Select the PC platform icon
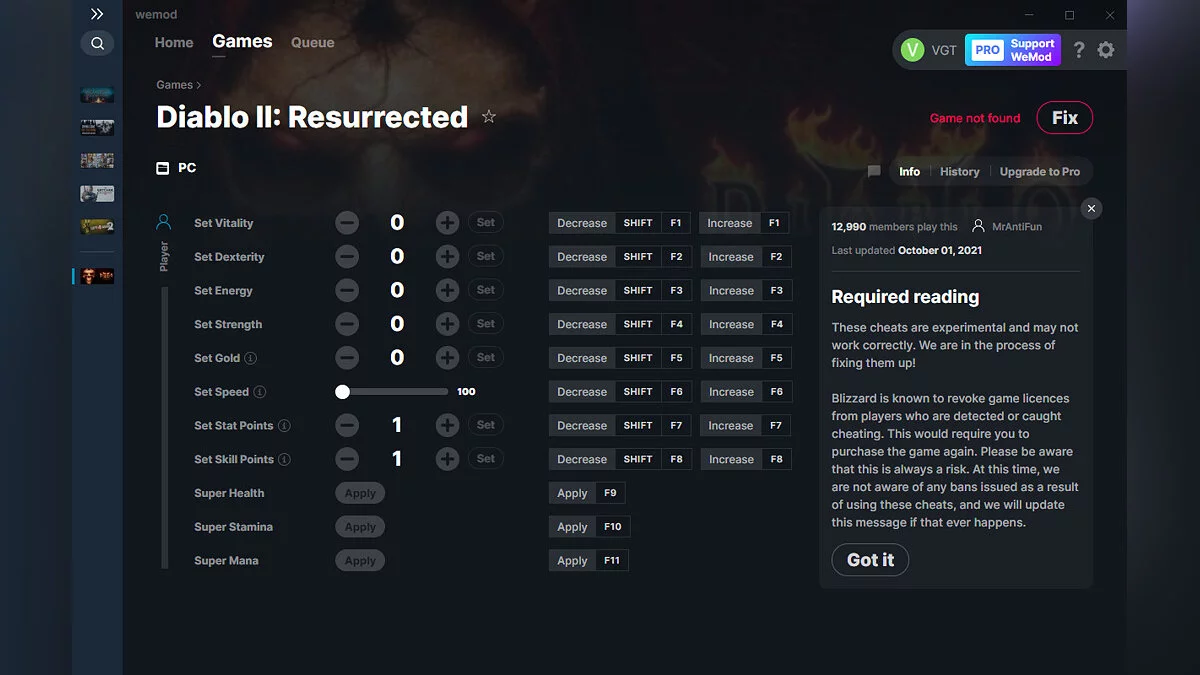1200x675 pixels. pos(161,168)
